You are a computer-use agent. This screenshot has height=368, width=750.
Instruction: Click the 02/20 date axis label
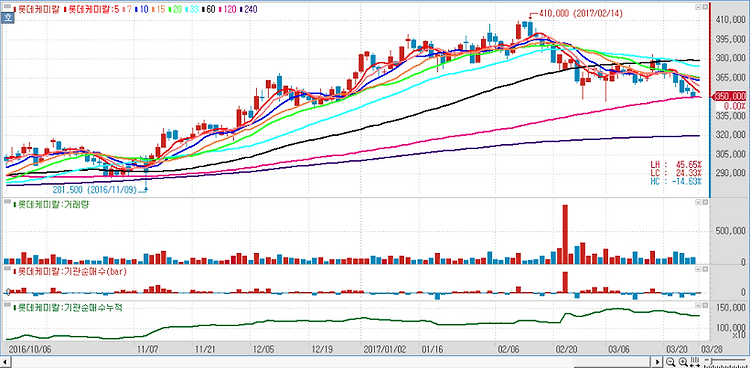[565, 348]
